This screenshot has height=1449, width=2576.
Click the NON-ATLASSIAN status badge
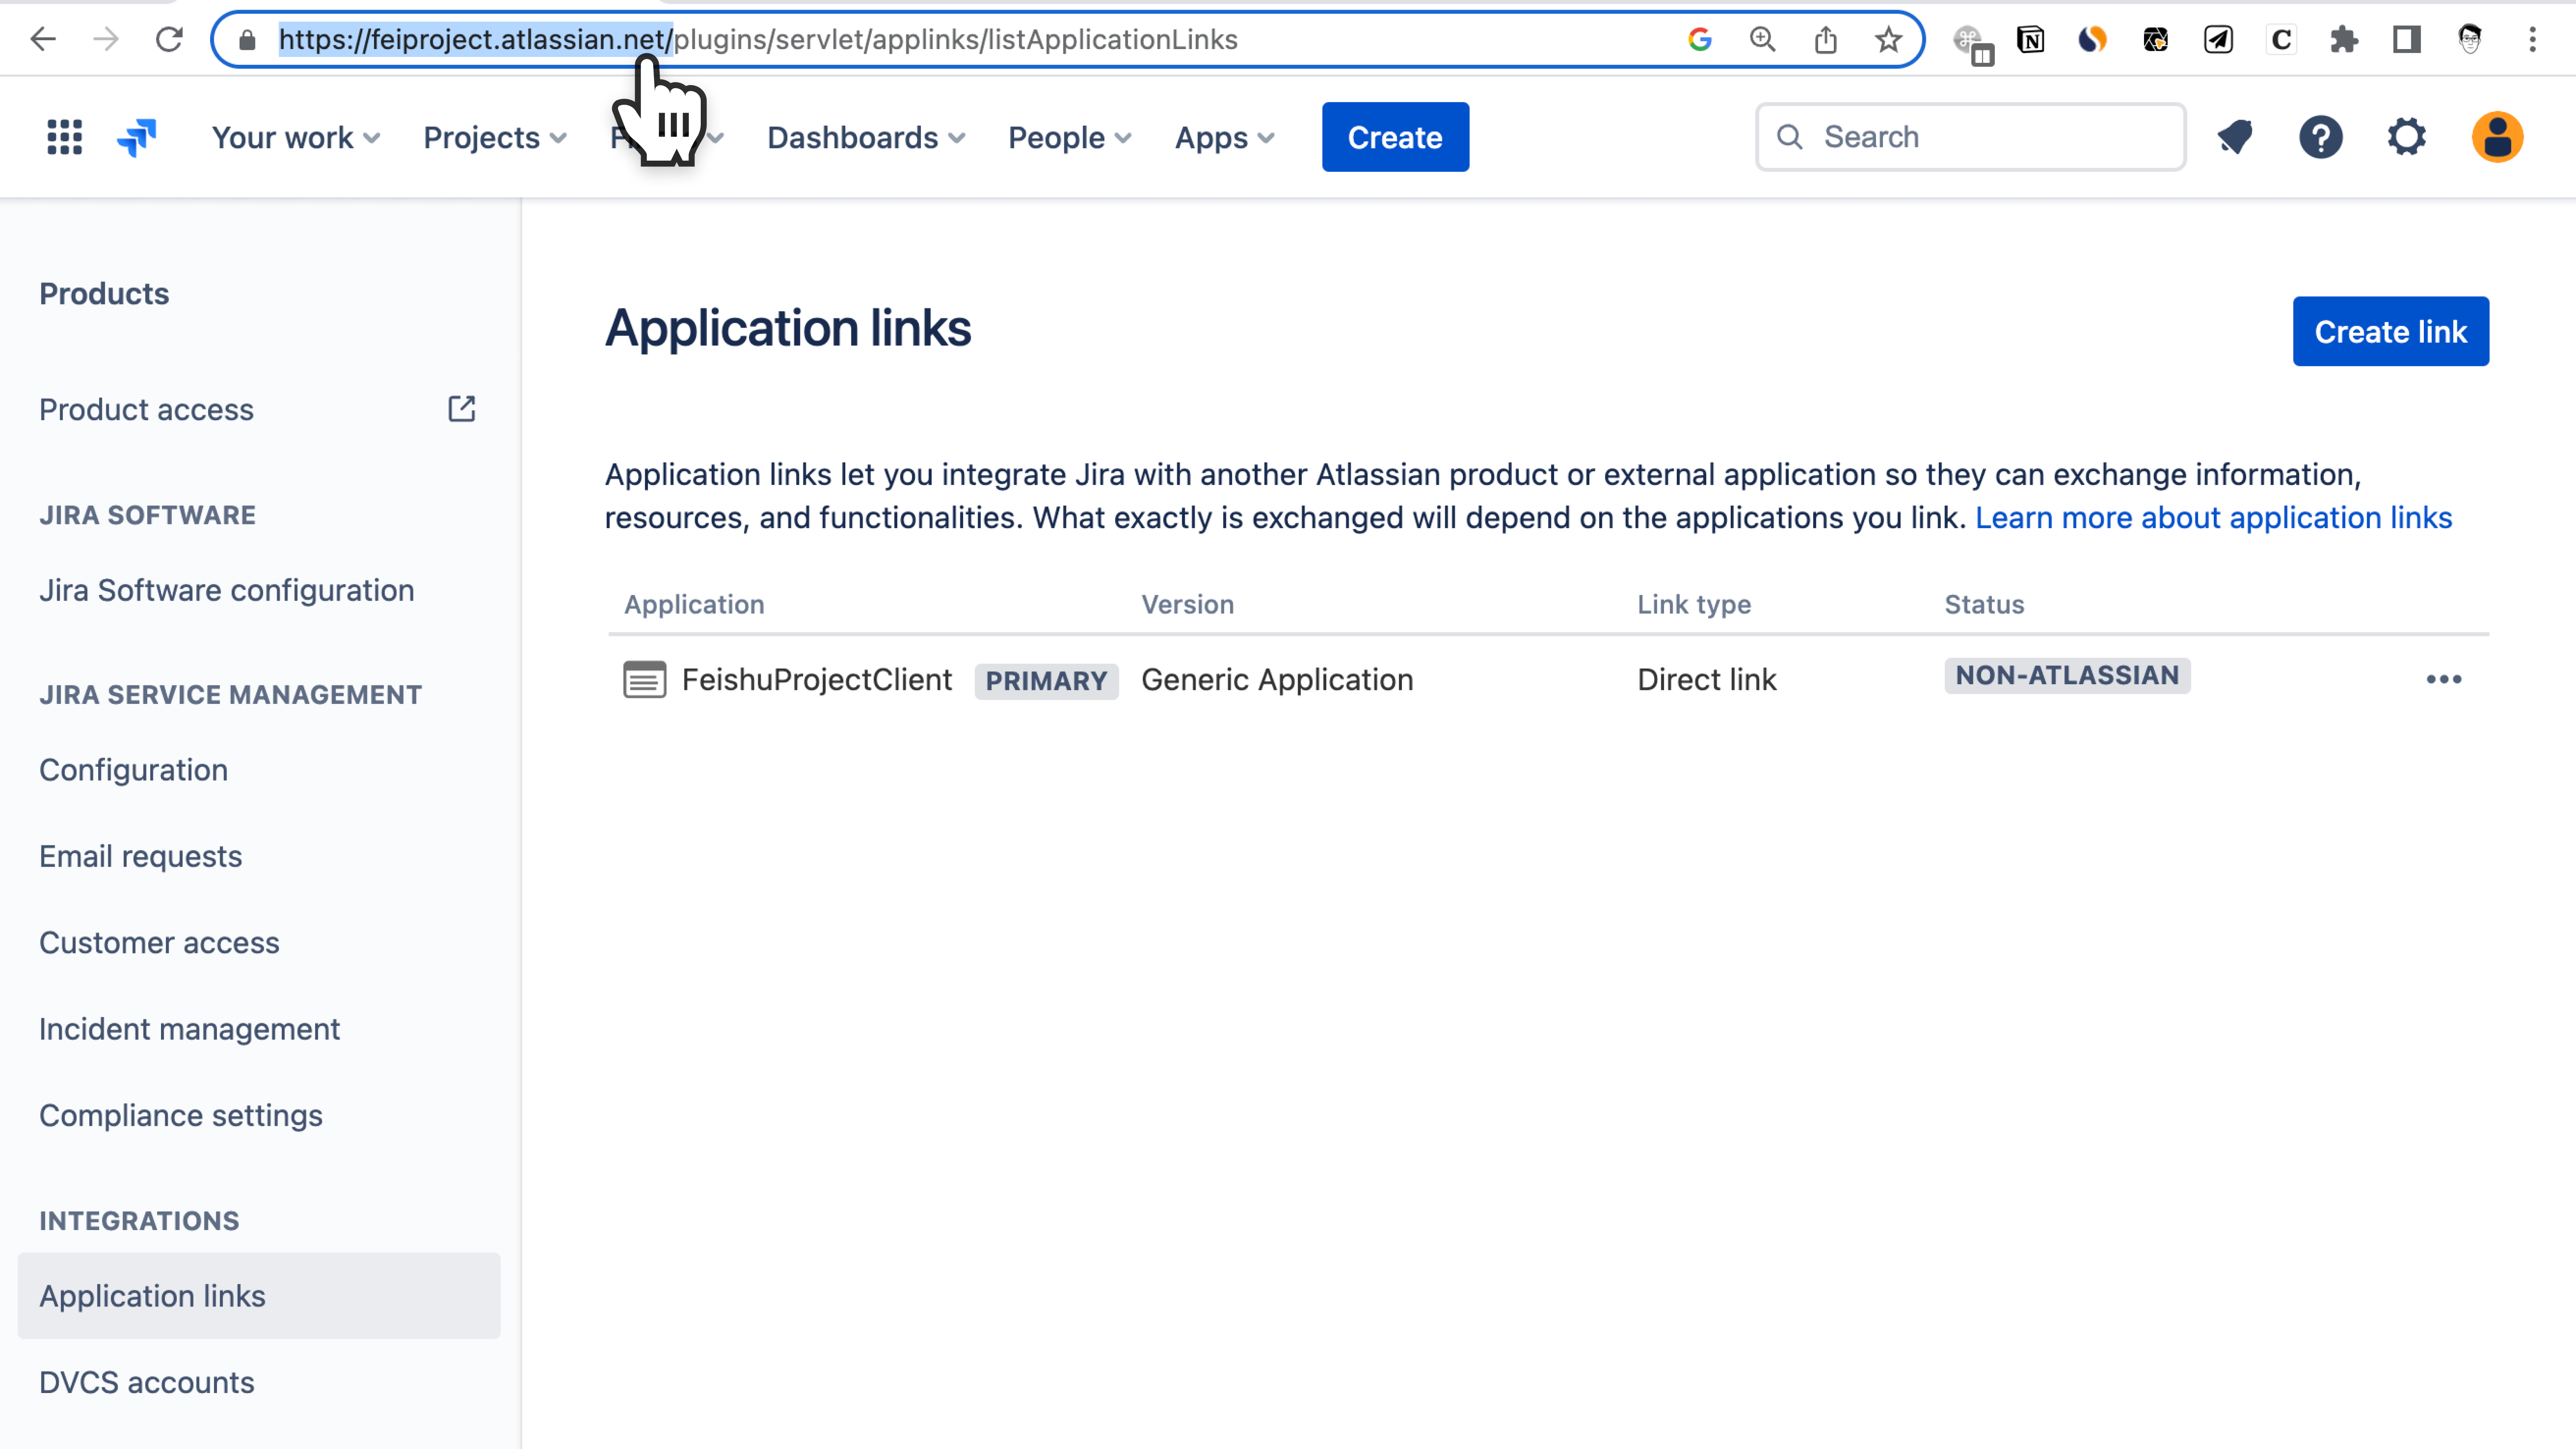click(2067, 675)
